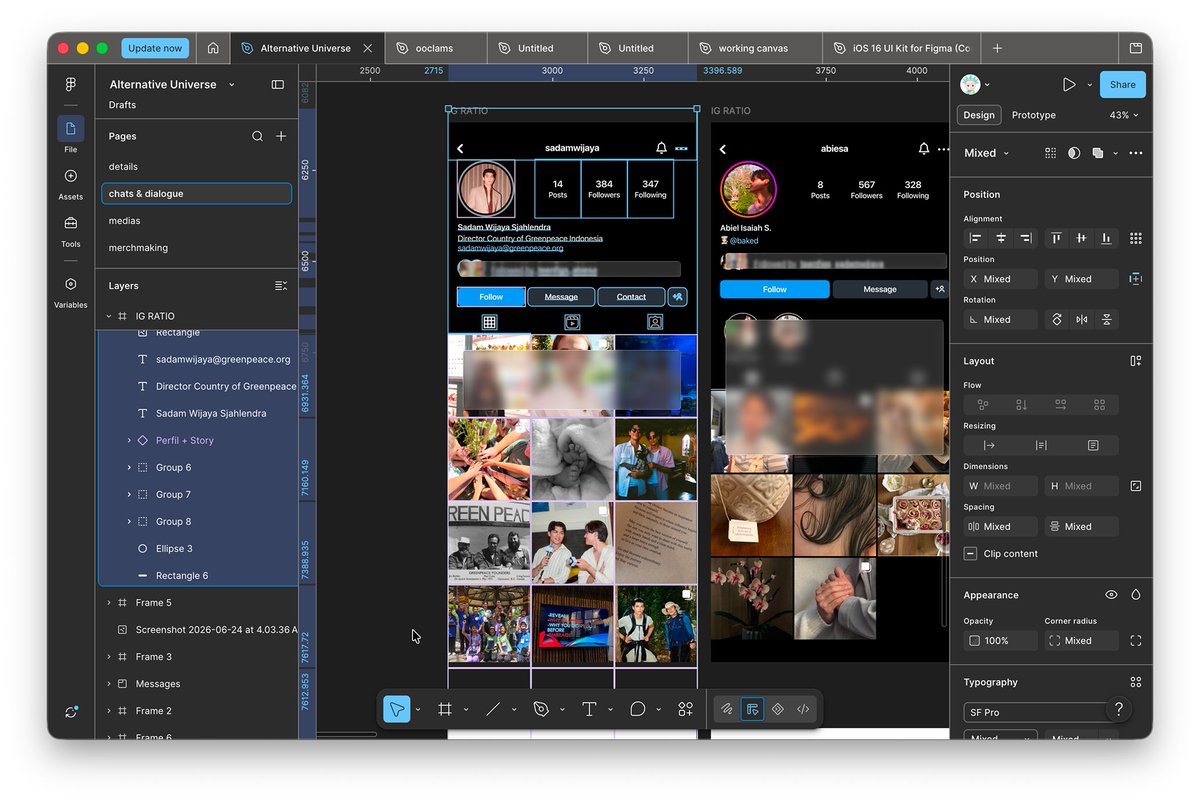The height and width of the screenshot is (802, 1200).
Task: Open the SF Pro font dropdown
Action: pos(1041,713)
